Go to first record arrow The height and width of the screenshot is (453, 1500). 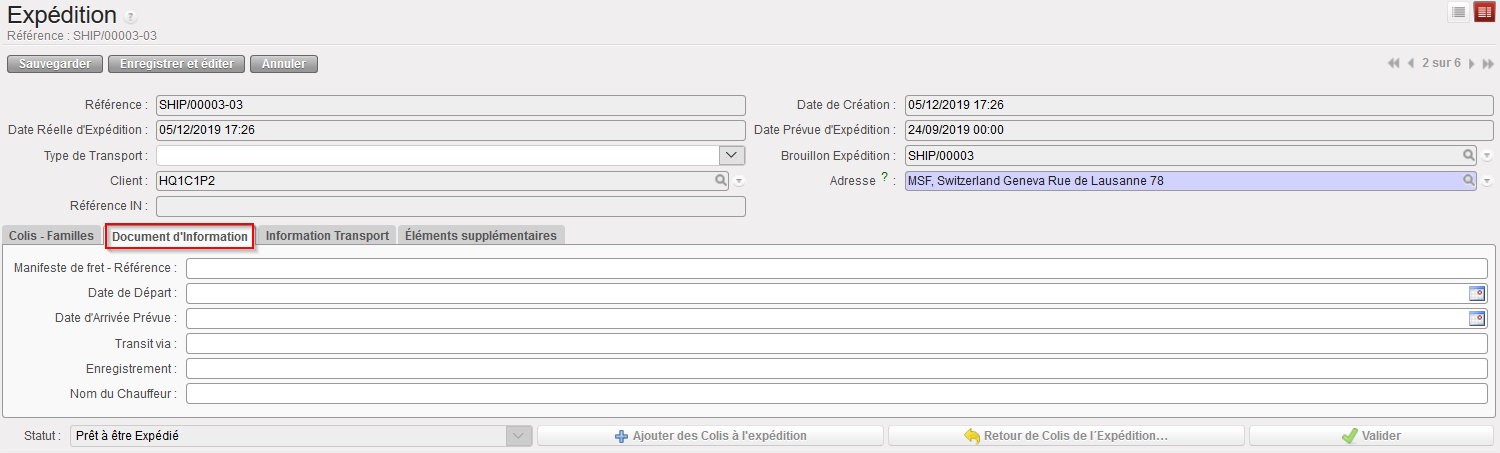tap(1394, 63)
